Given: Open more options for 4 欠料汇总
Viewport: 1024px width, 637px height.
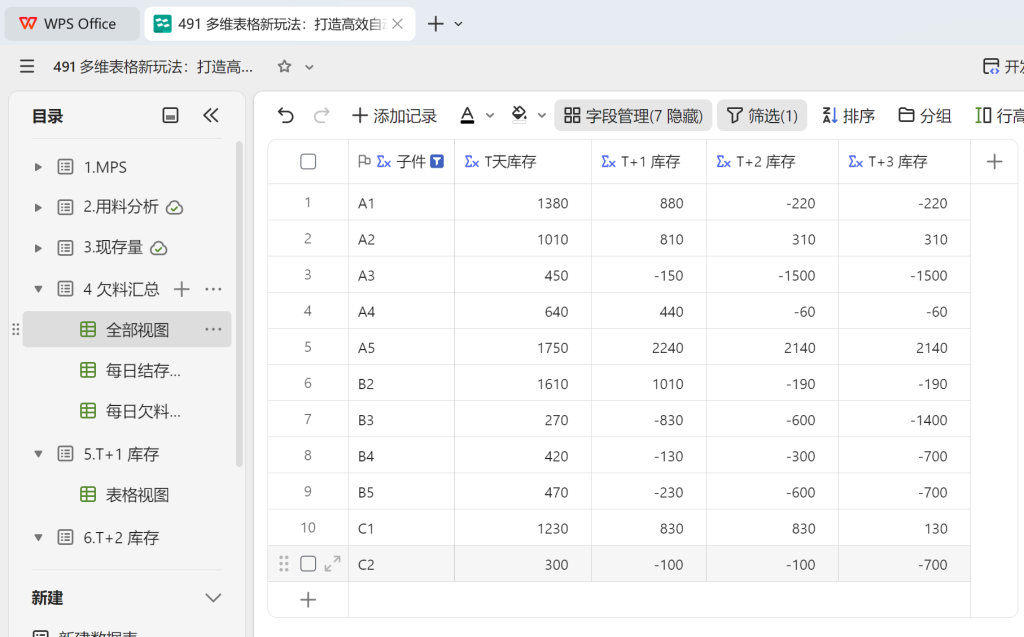Looking at the screenshot, I should [214, 289].
